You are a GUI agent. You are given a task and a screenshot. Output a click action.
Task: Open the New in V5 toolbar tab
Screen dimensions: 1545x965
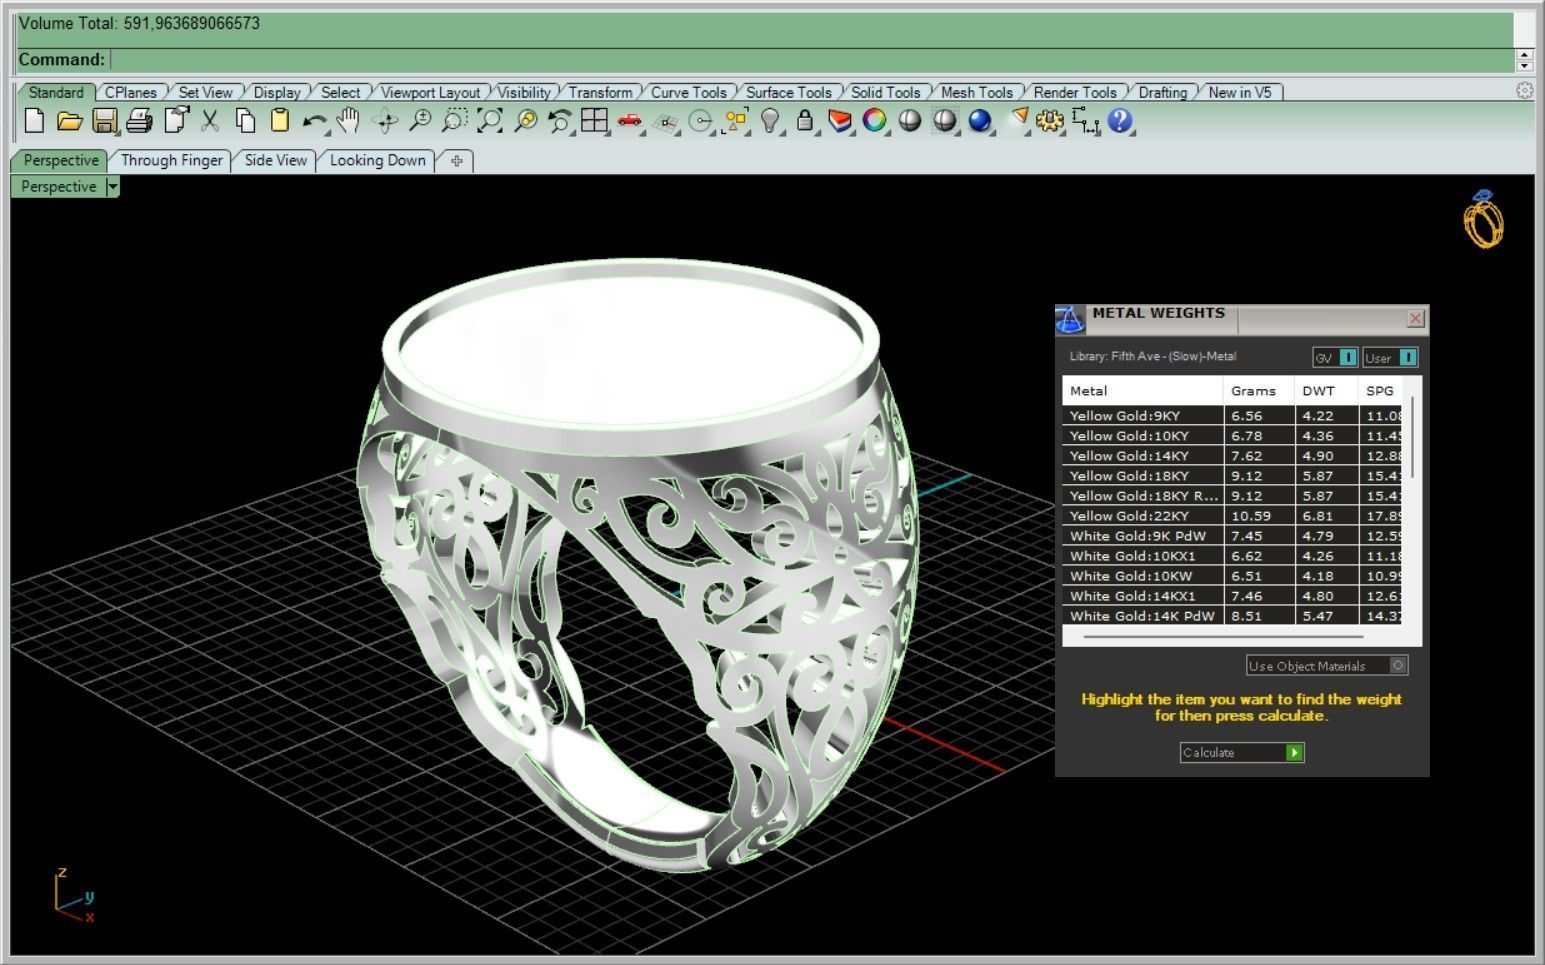pyautogui.click(x=1239, y=92)
